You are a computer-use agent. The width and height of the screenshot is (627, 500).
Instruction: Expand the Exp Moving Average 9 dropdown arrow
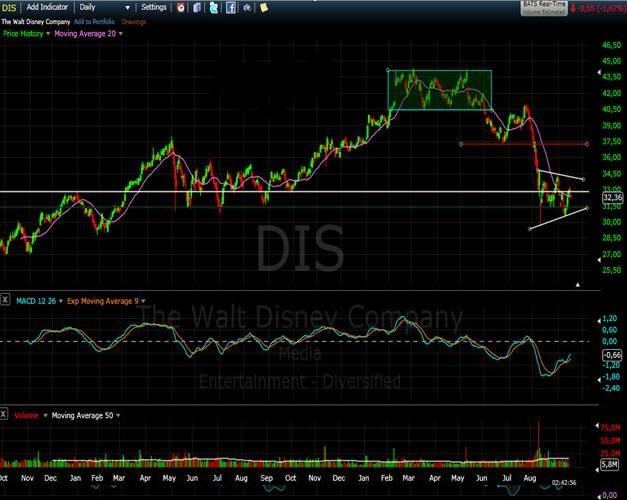pyautogui.click(x=143, y=301)
